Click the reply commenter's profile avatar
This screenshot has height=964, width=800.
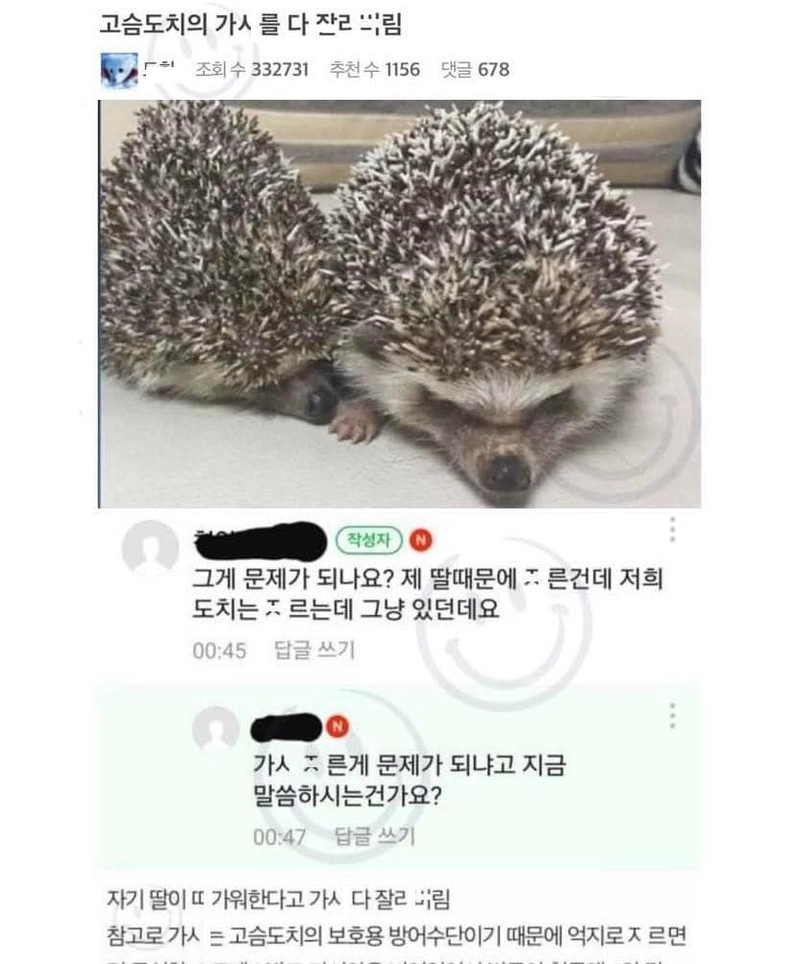tap(216, 729)
